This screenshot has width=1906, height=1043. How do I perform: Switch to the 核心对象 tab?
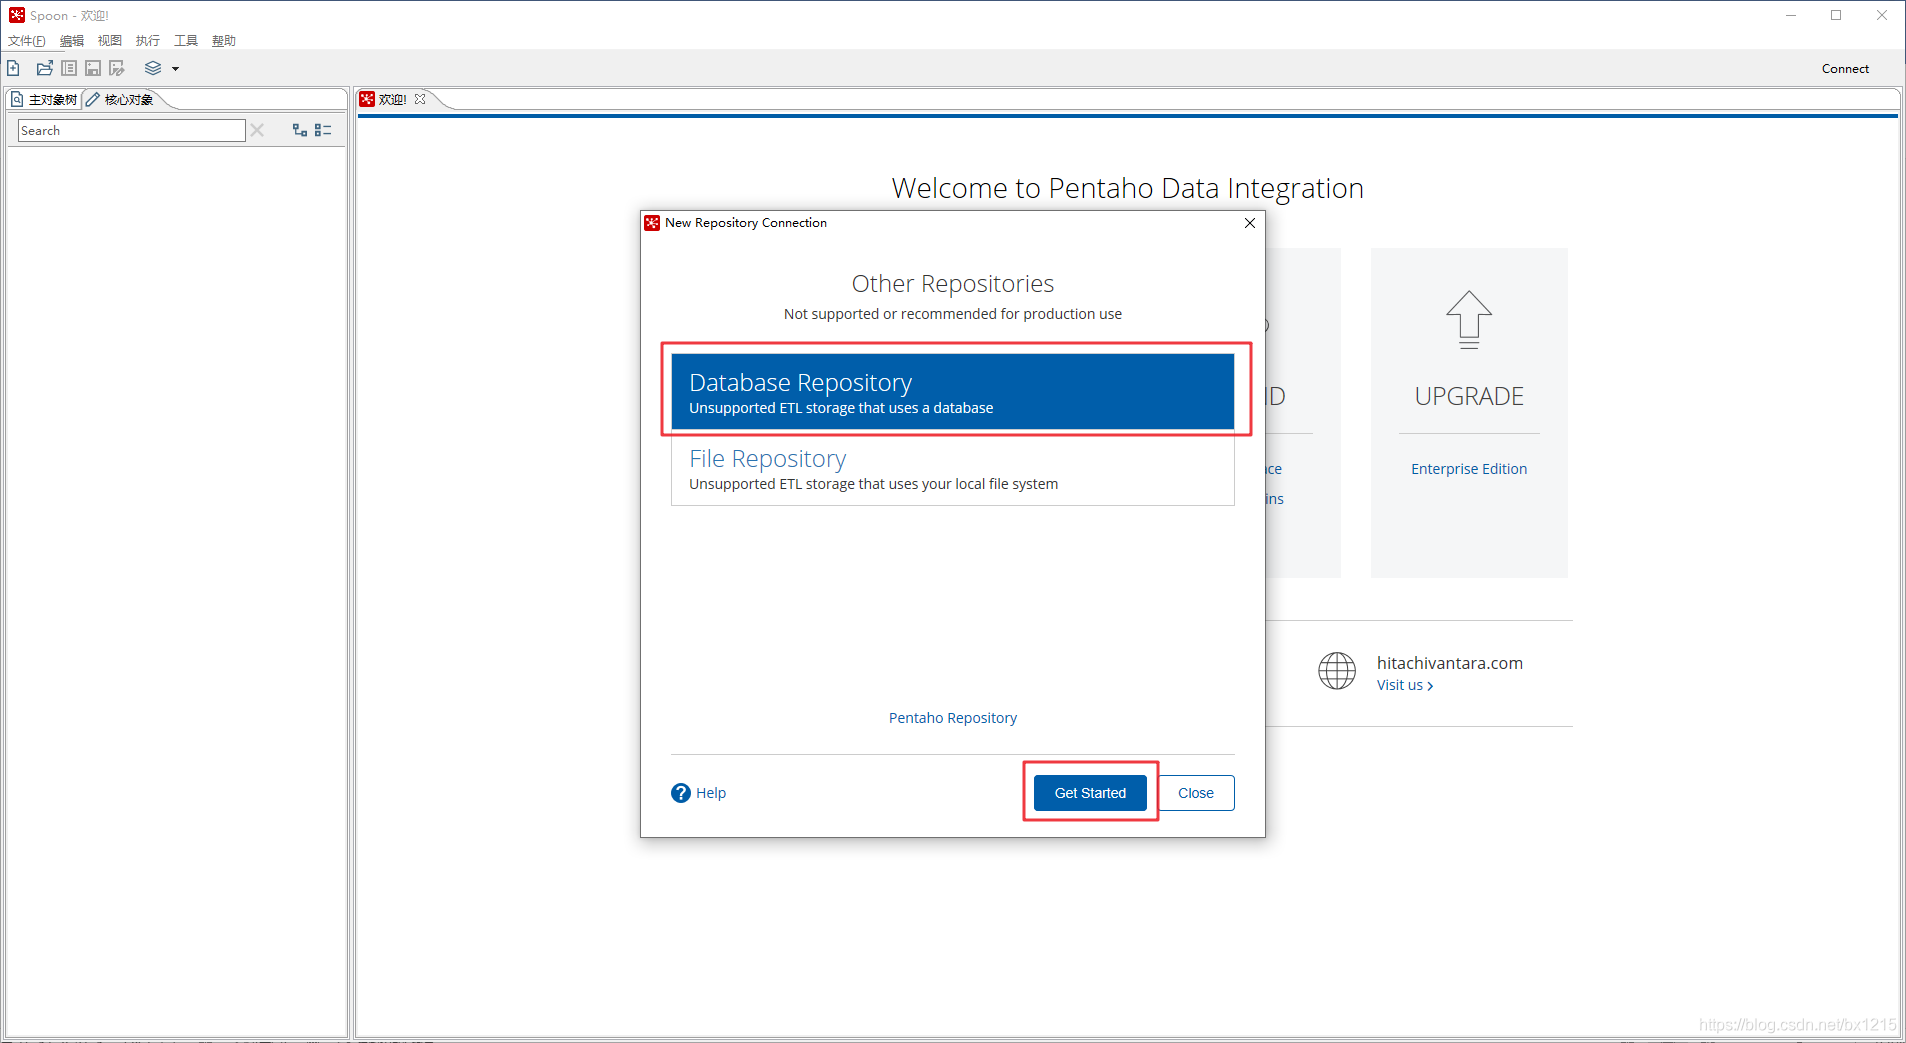121,99
